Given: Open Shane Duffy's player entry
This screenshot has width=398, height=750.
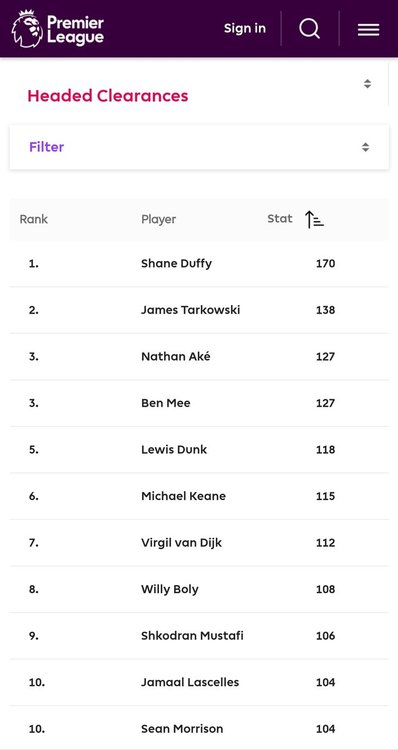Looking at the screenshot, I should [176, 264].
